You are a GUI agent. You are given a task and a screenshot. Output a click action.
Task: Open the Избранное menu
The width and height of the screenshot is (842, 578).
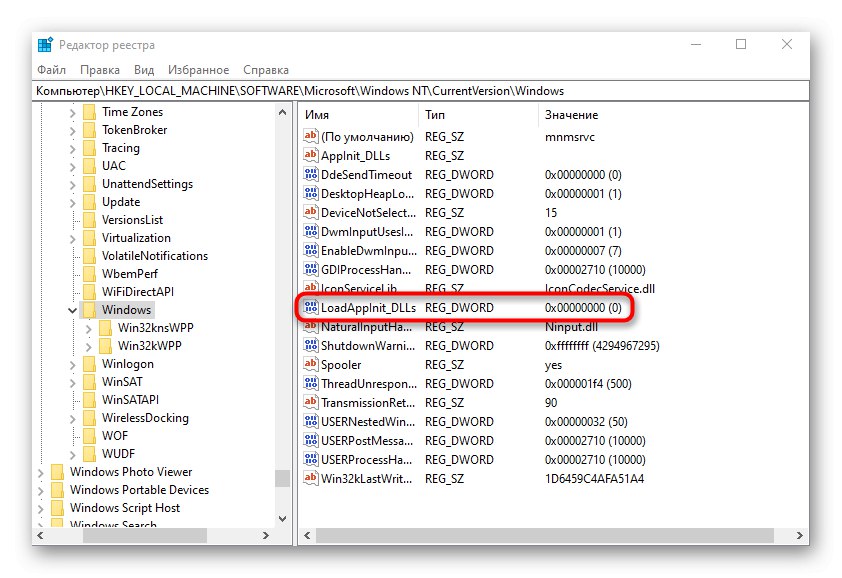pyautogui.click(x=198, y=70)
